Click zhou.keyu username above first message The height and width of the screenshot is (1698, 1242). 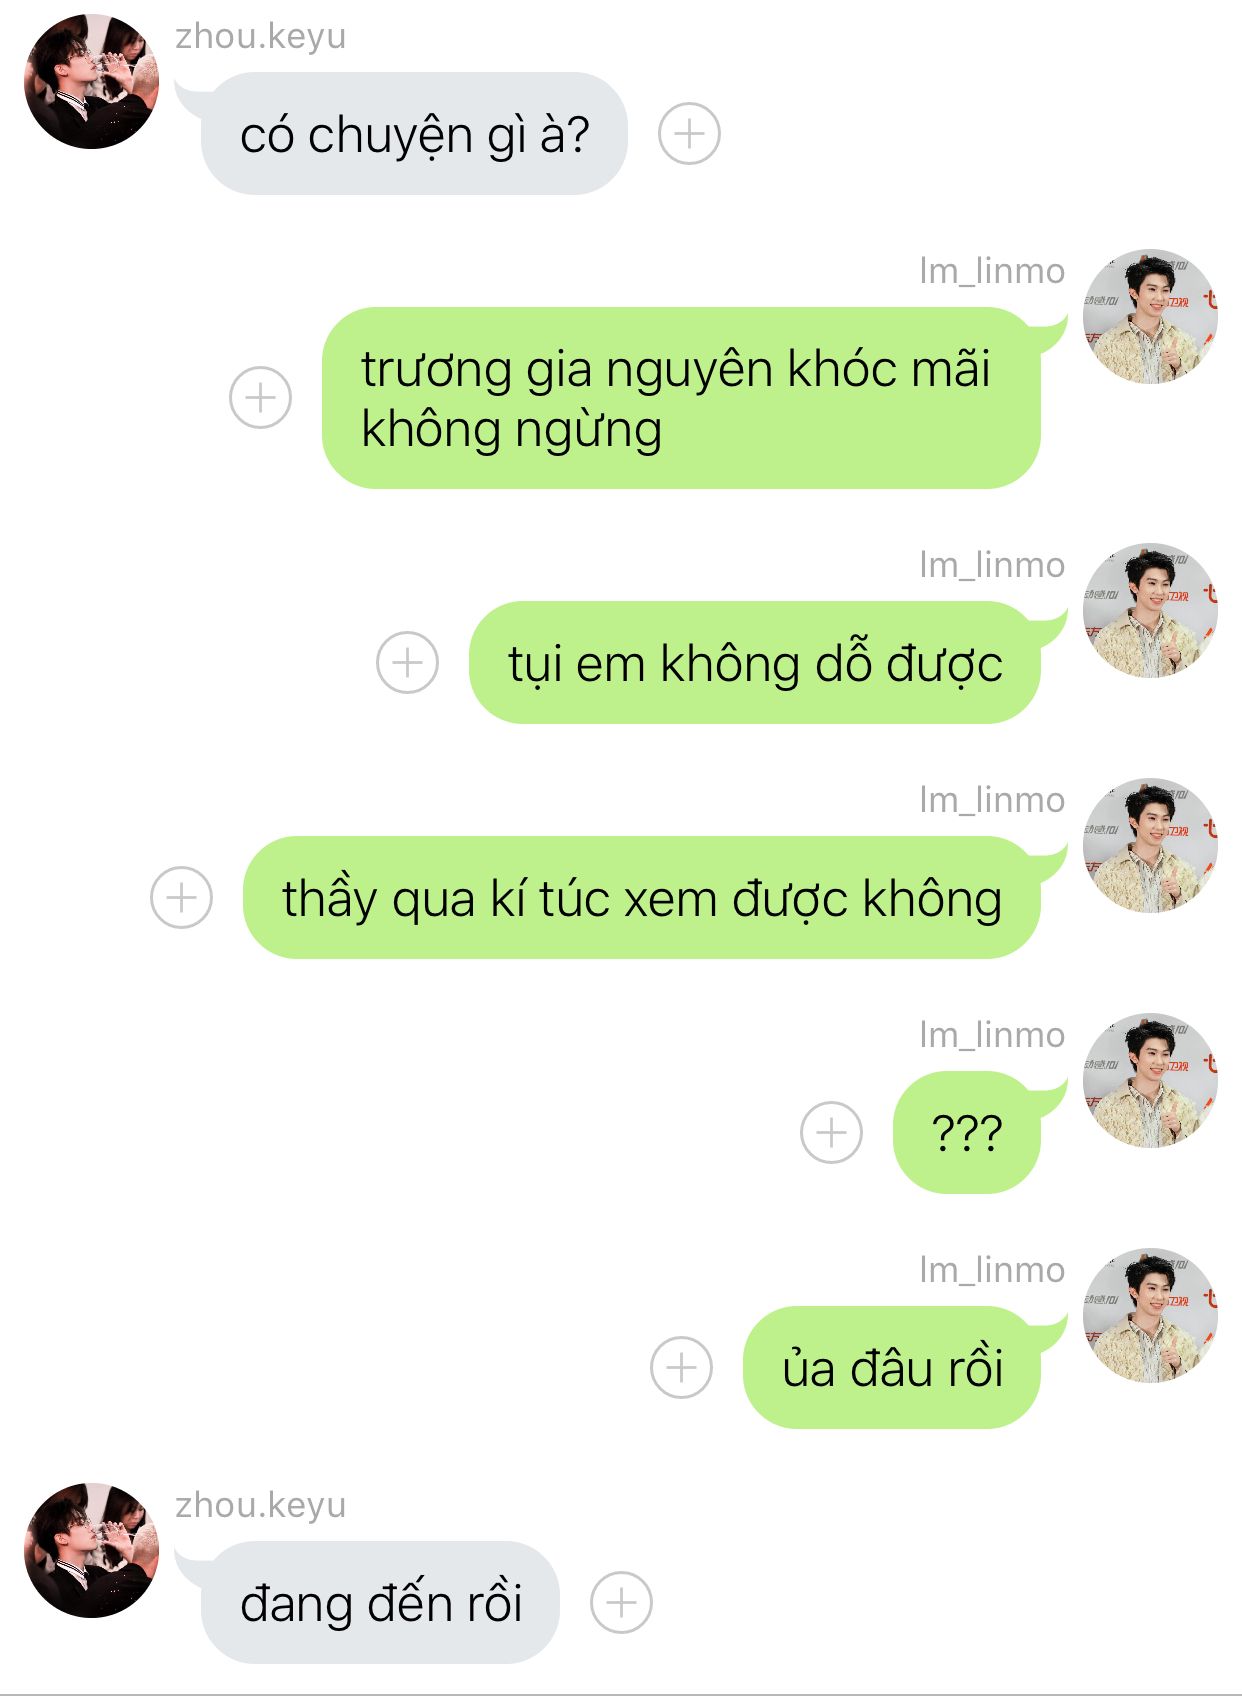260,36
